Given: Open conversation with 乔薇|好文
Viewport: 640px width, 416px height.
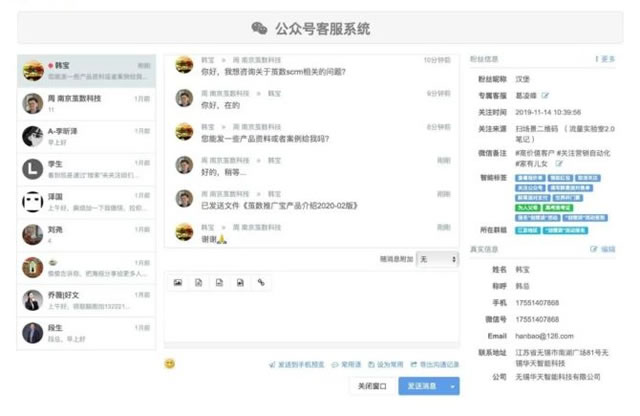Looking at the screenshot, I should (x=86, y=300).
